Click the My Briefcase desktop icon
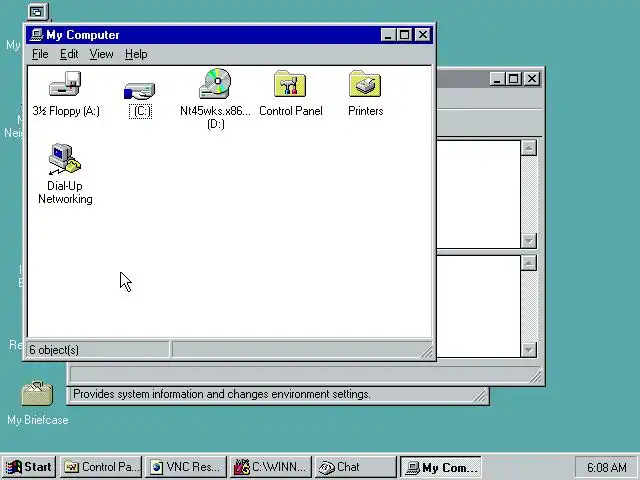Image resolution: width=640 pixels, height=480 pixels. tap(37, 394)
